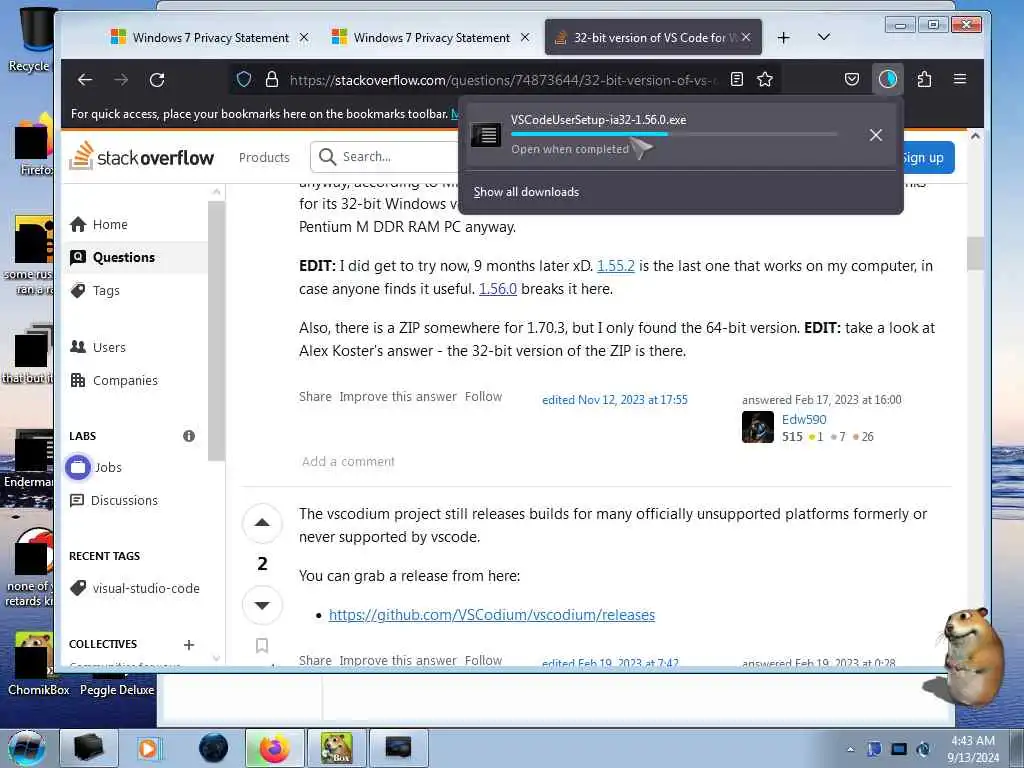Viewport: 1024px width, 768px height.
Task: Focus the Stack Overflow search field
Action: click(385, 157)
